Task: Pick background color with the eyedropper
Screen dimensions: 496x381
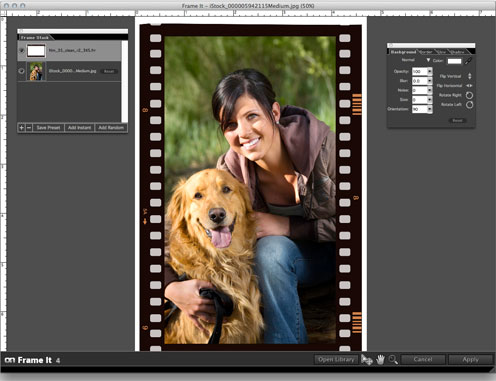Action: [x=468, y=61]
